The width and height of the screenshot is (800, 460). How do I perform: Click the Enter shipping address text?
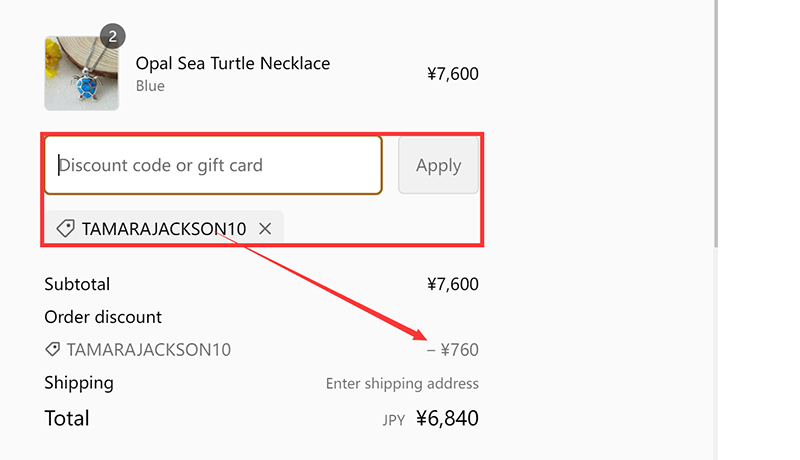click(x=402, y=384)
